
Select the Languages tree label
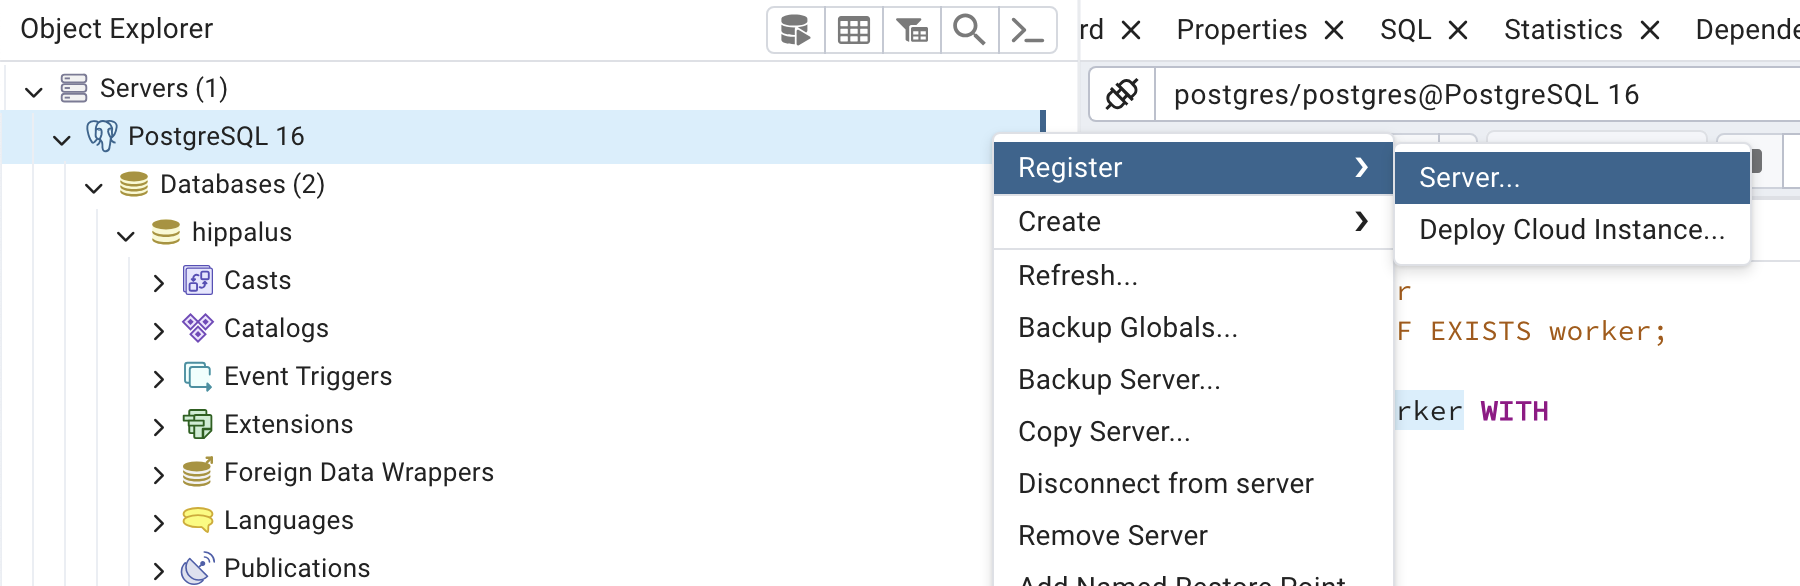tap(289, 520)
